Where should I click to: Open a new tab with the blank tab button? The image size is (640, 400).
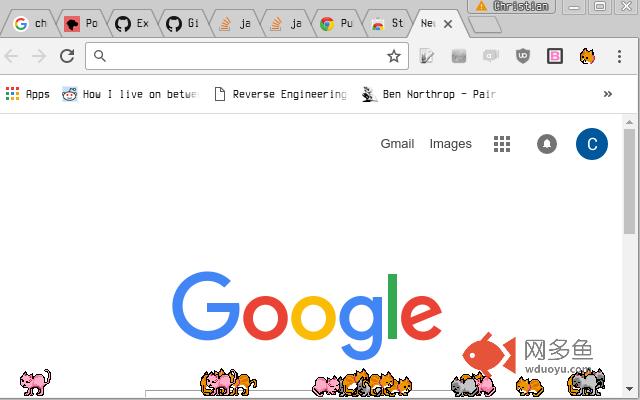pyautogui.click(x=484, y=24)
